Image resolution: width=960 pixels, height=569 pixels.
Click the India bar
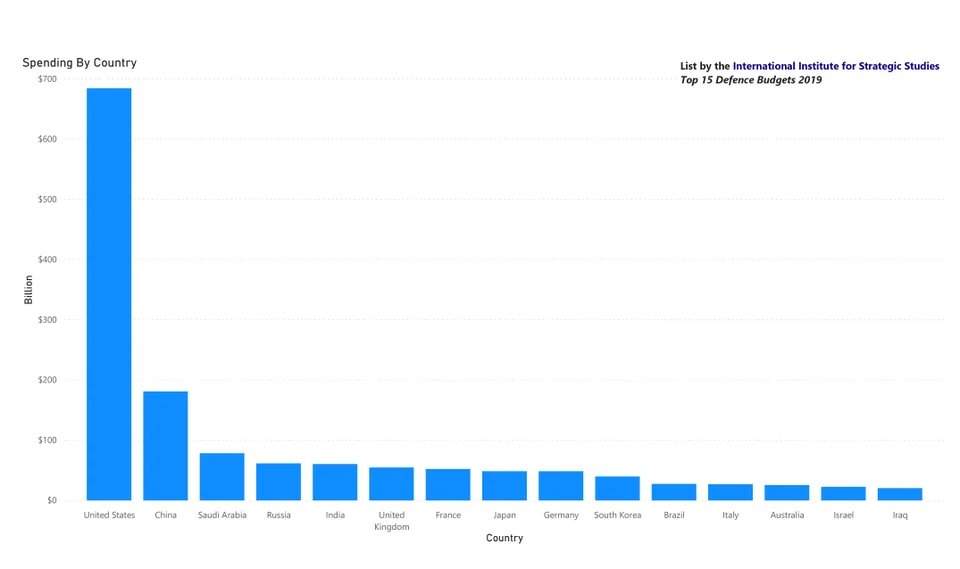pos(335,482)
